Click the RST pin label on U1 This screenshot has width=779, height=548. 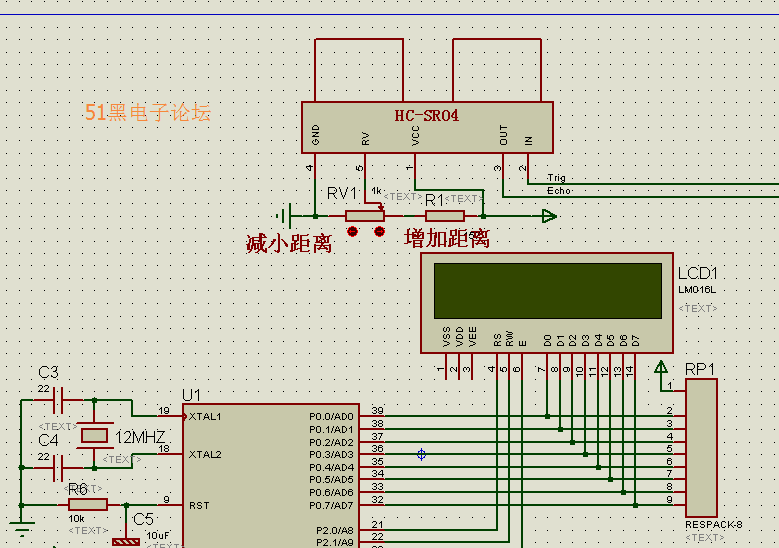click(x=199, y=505)
